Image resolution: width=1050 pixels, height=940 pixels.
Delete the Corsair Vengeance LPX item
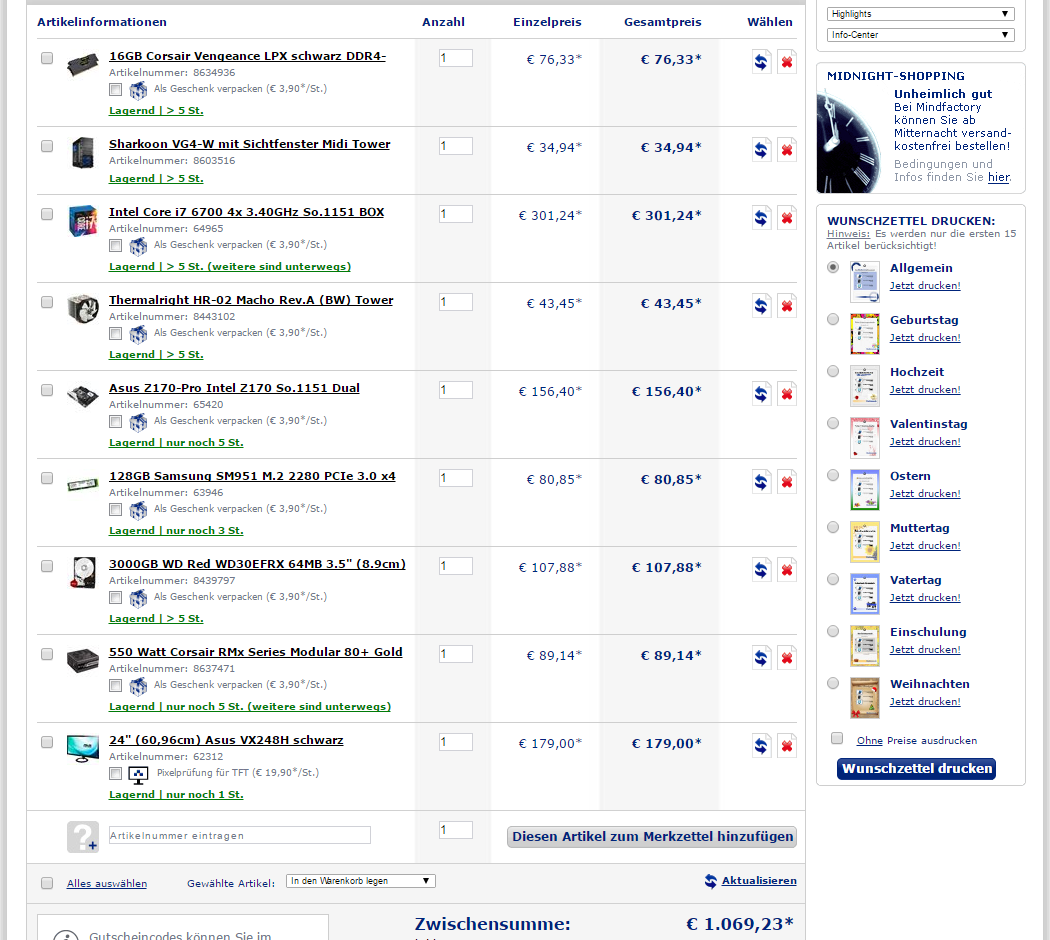(x=787, y=62)
